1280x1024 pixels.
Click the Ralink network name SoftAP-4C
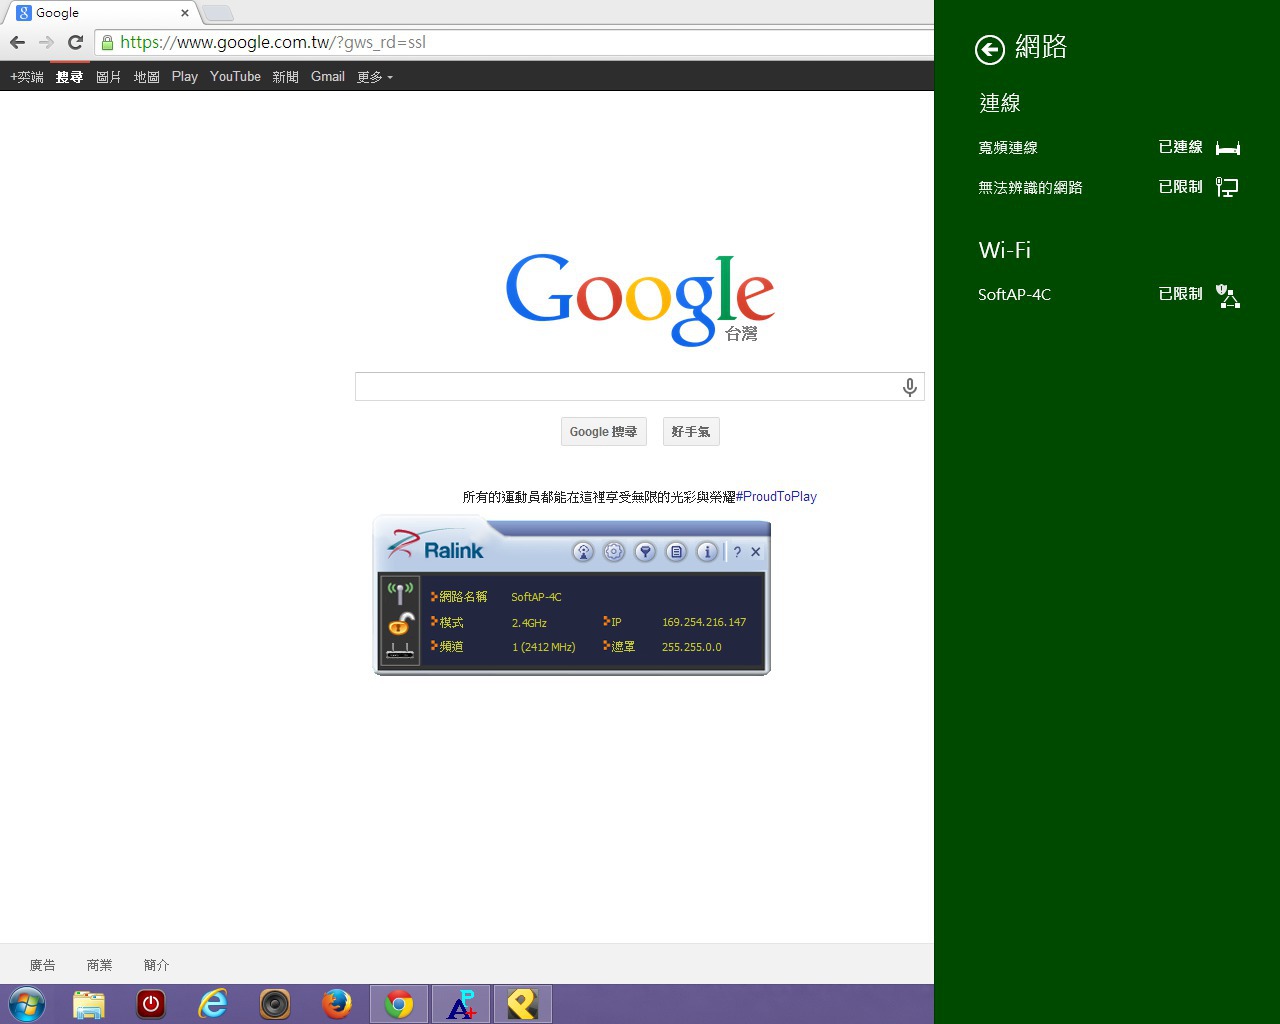(x=536, y=597)
